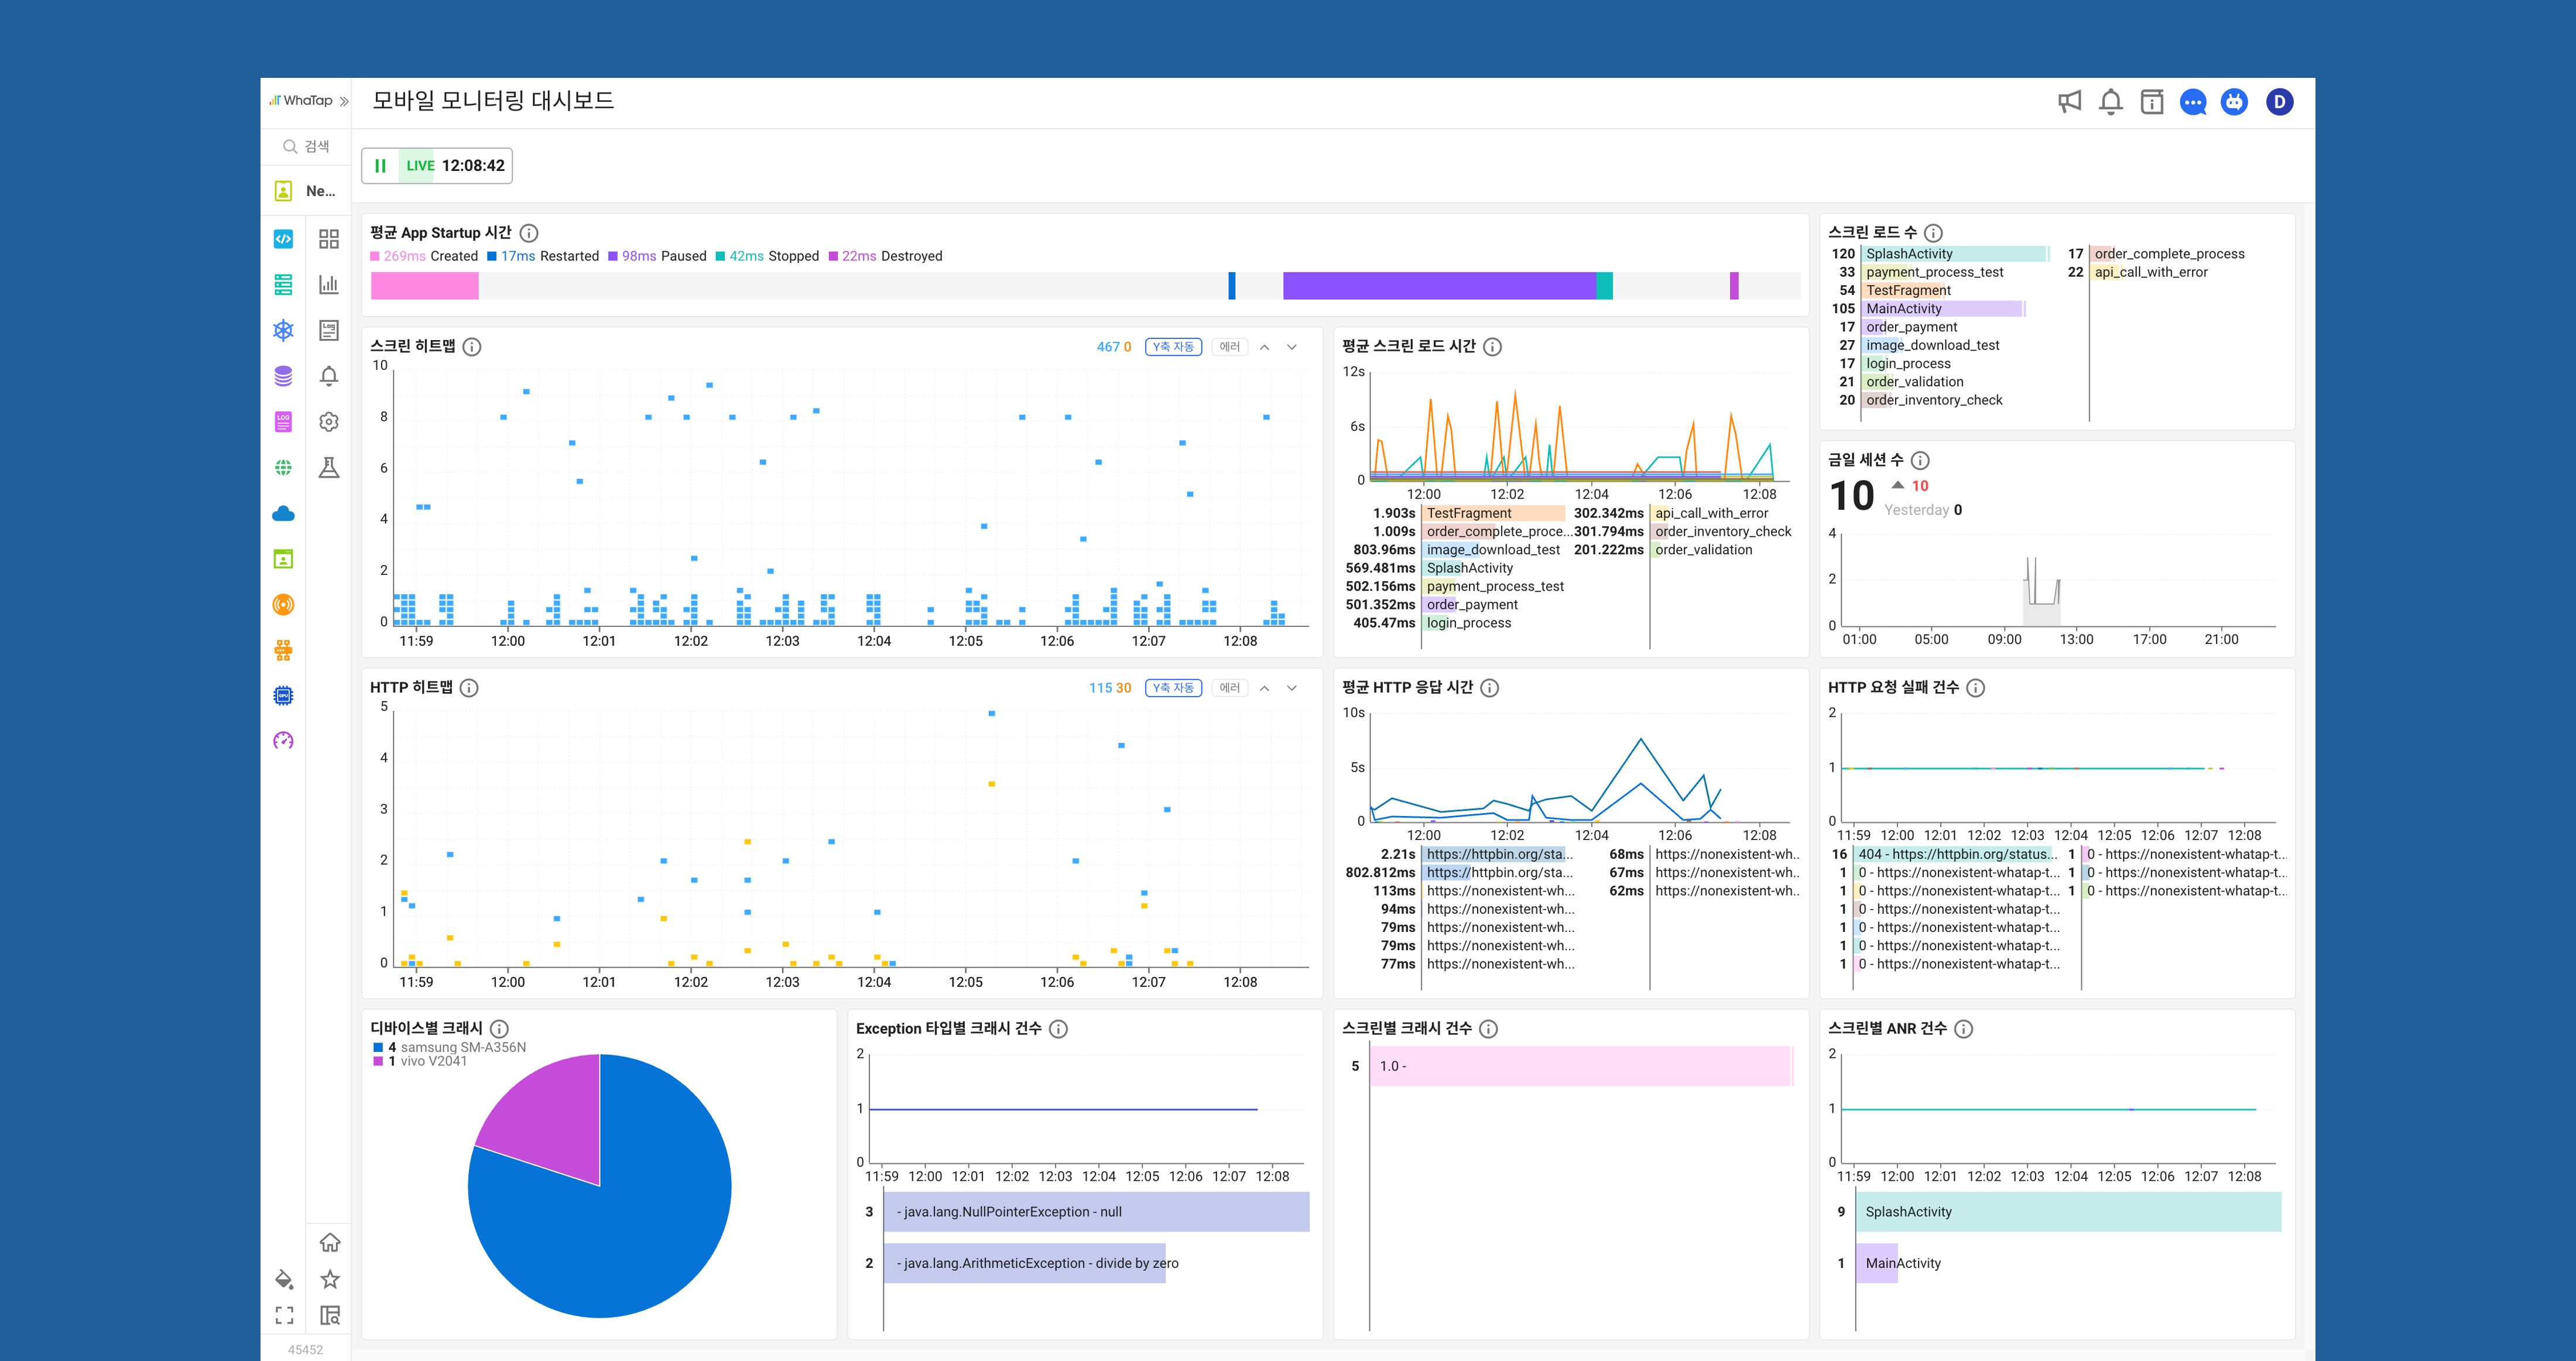Click the blue chat bubble support icon
The image size is (2576, 1361).
tap(2192, 102)
